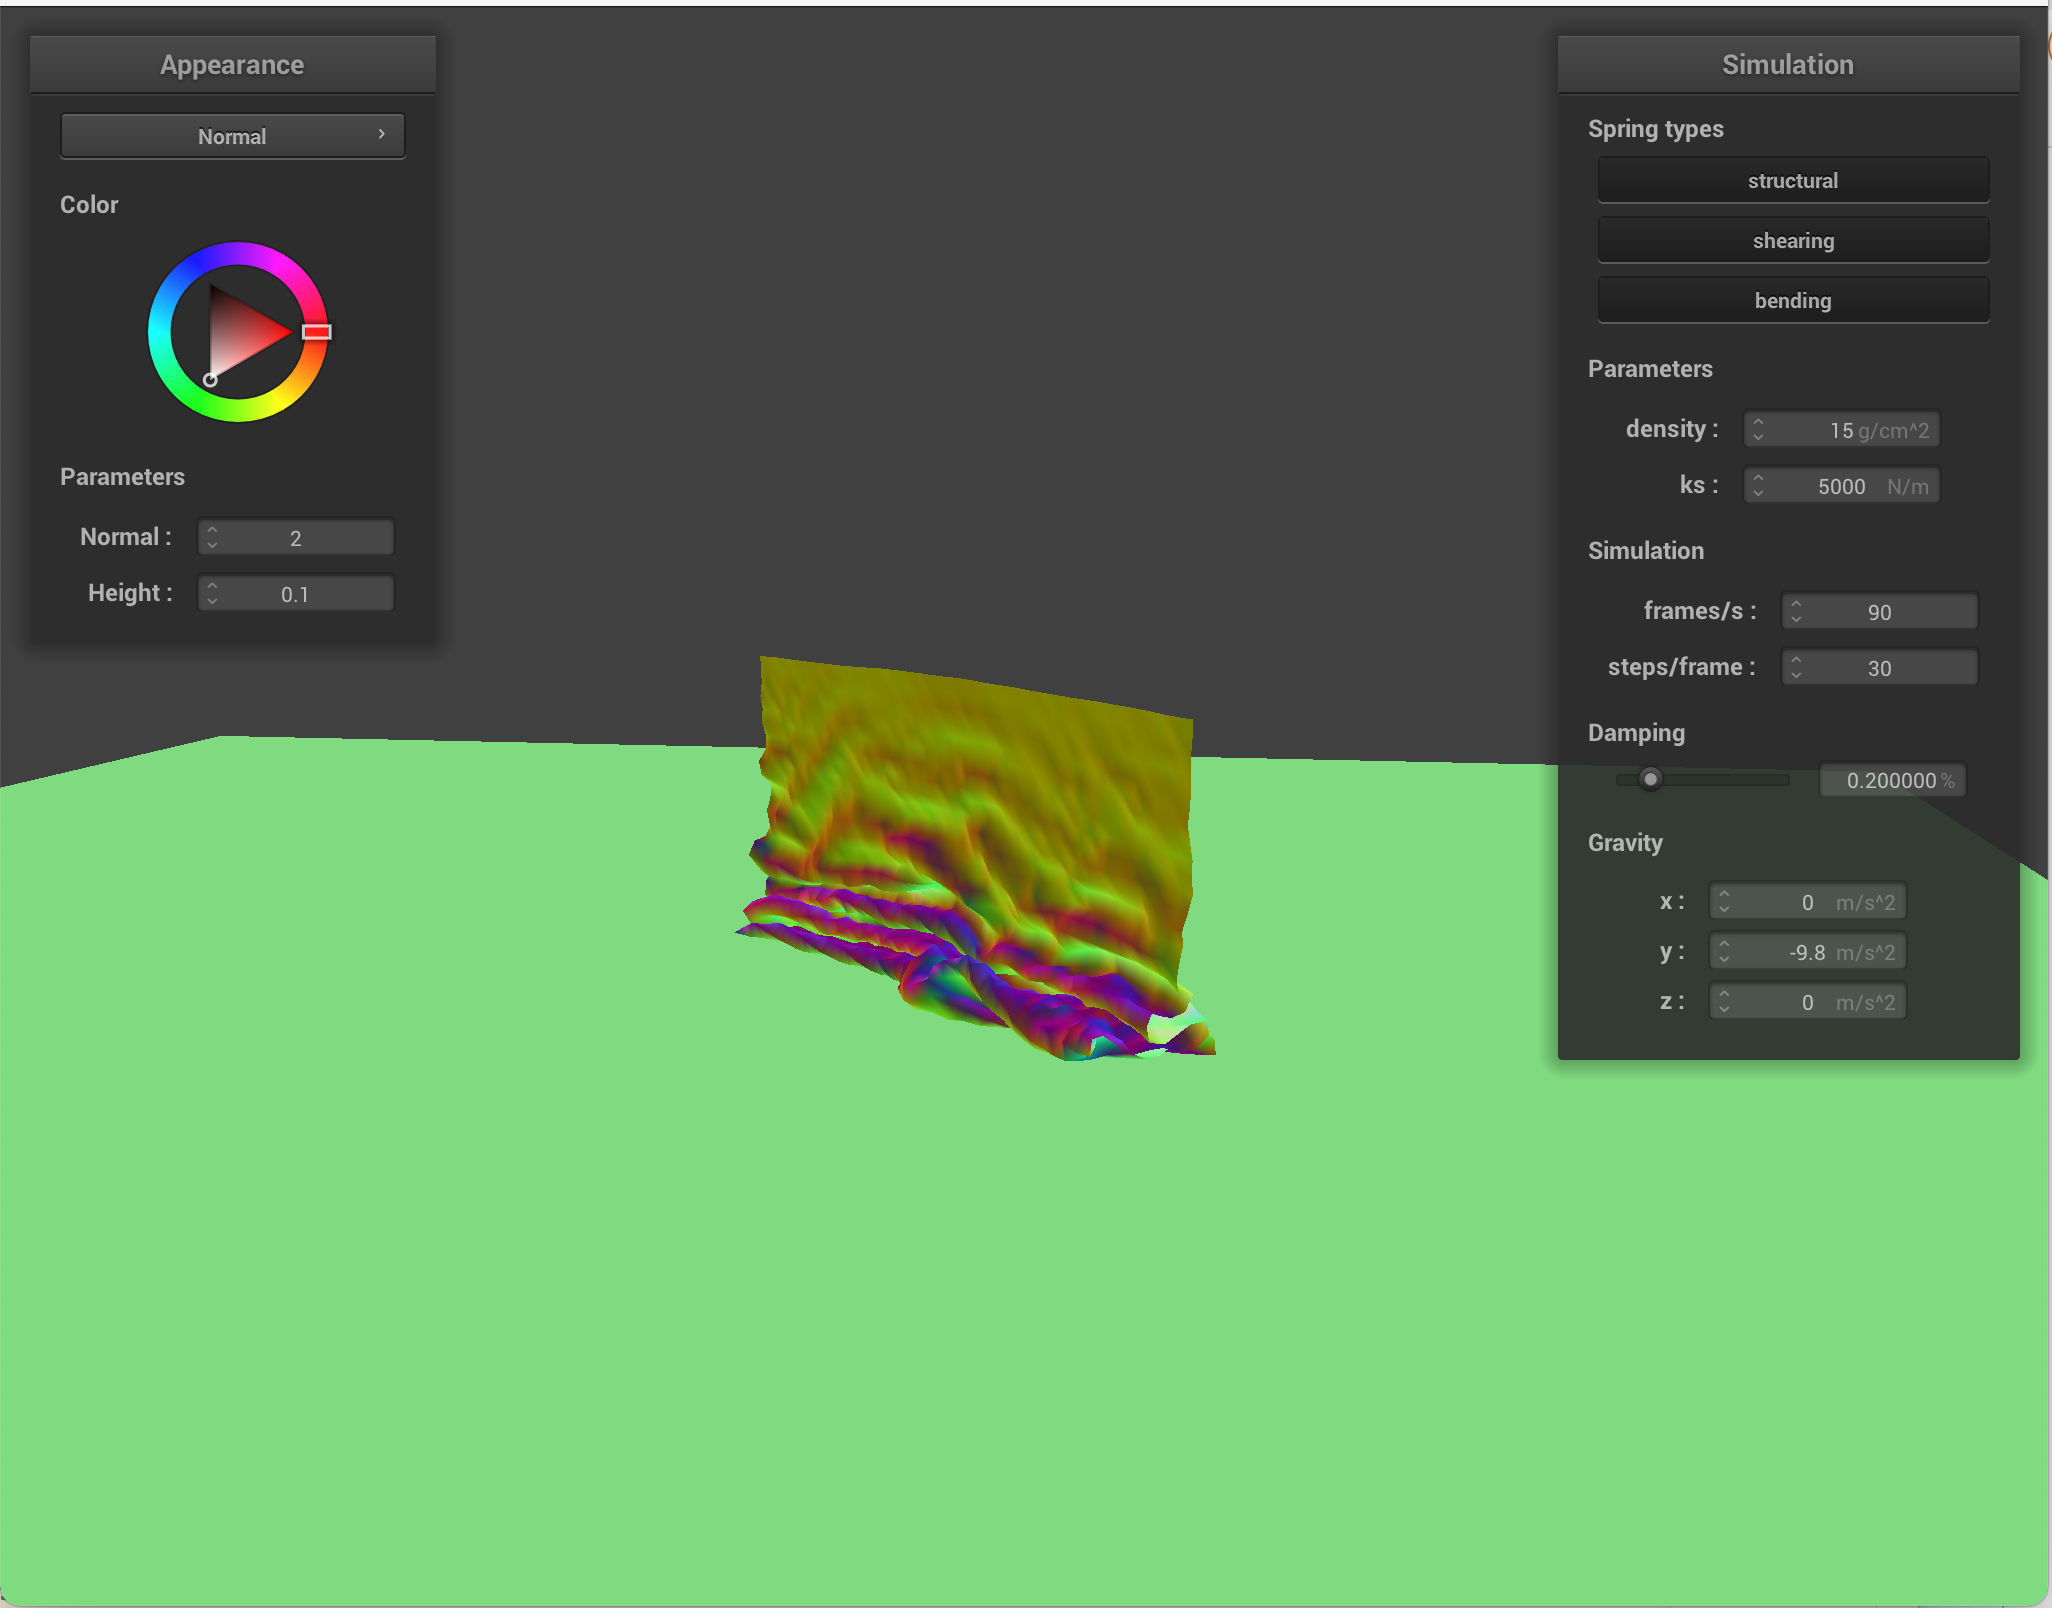
Task: Click the gravity z stepper arrows
Action: click(x=1724, y=1002)
